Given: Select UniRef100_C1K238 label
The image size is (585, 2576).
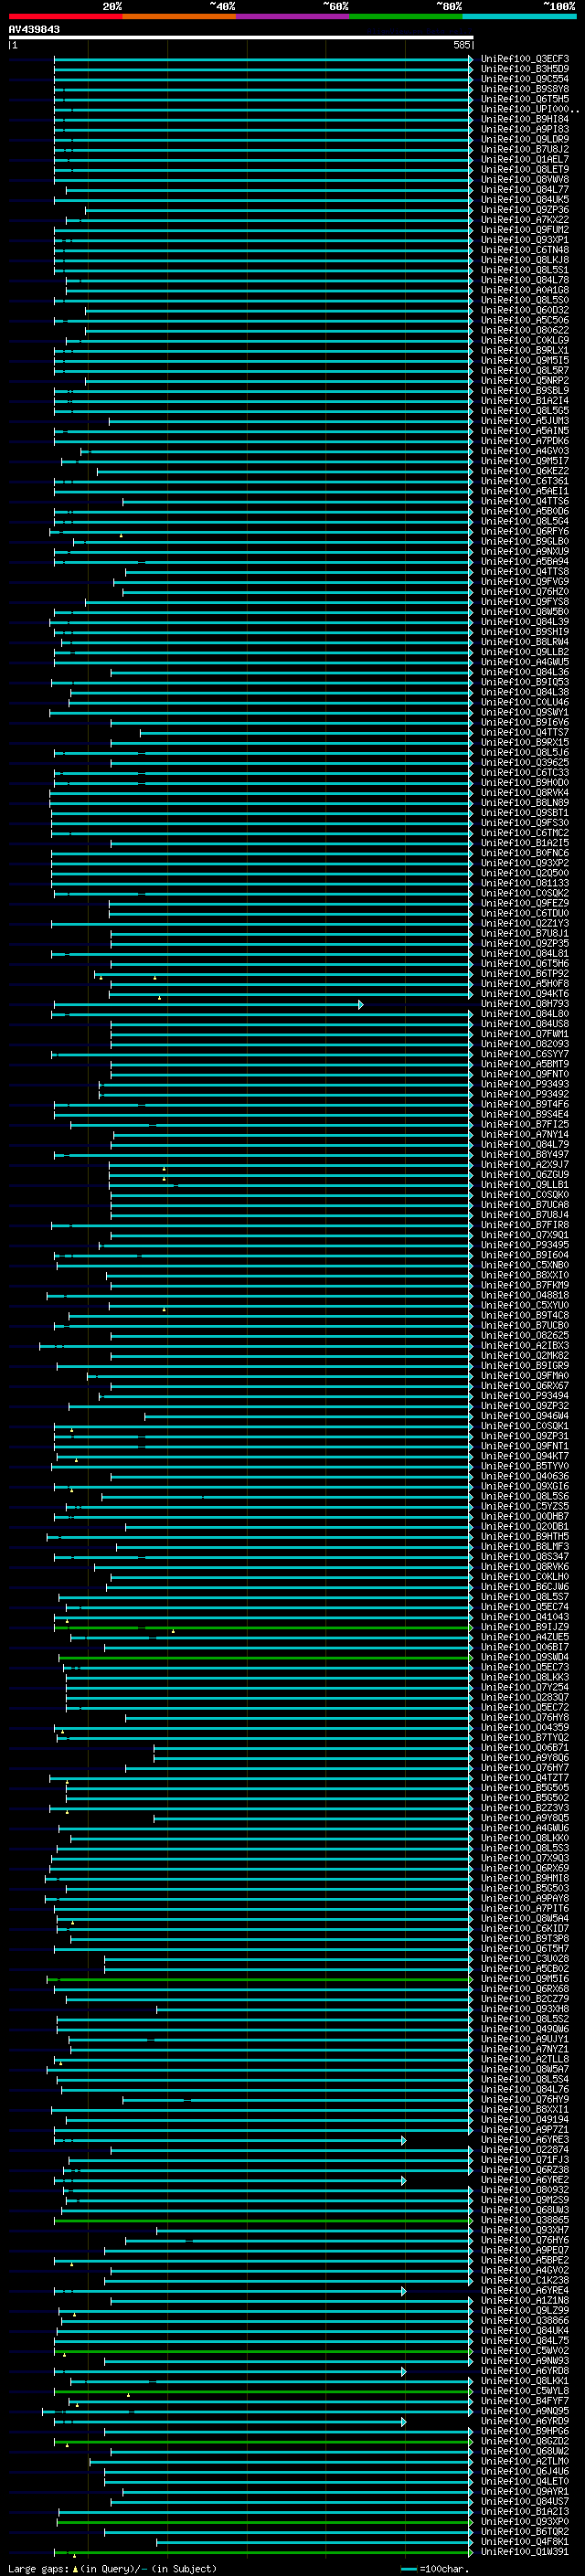Looking at the screenshot, I should pyautogui.click(x=524, y=2280).
